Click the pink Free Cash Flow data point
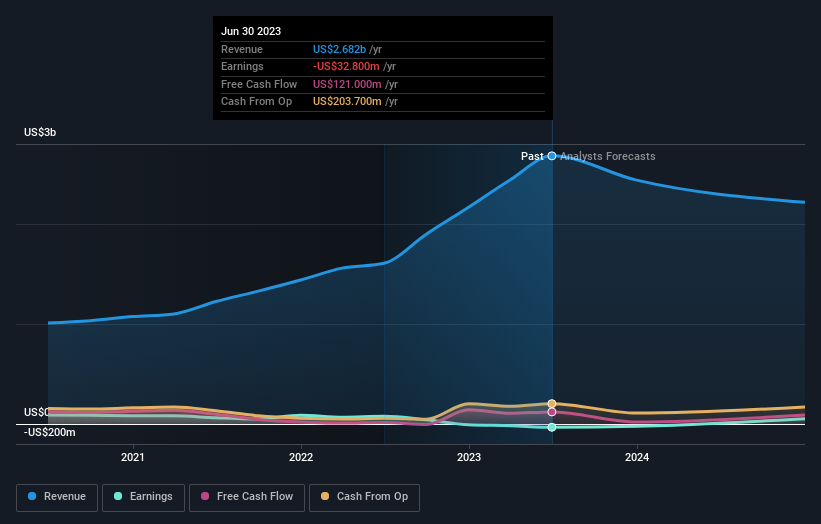Image resolution: width=821 pixels, height=524 pixels. pyautogui.click(x=552, y=412)
